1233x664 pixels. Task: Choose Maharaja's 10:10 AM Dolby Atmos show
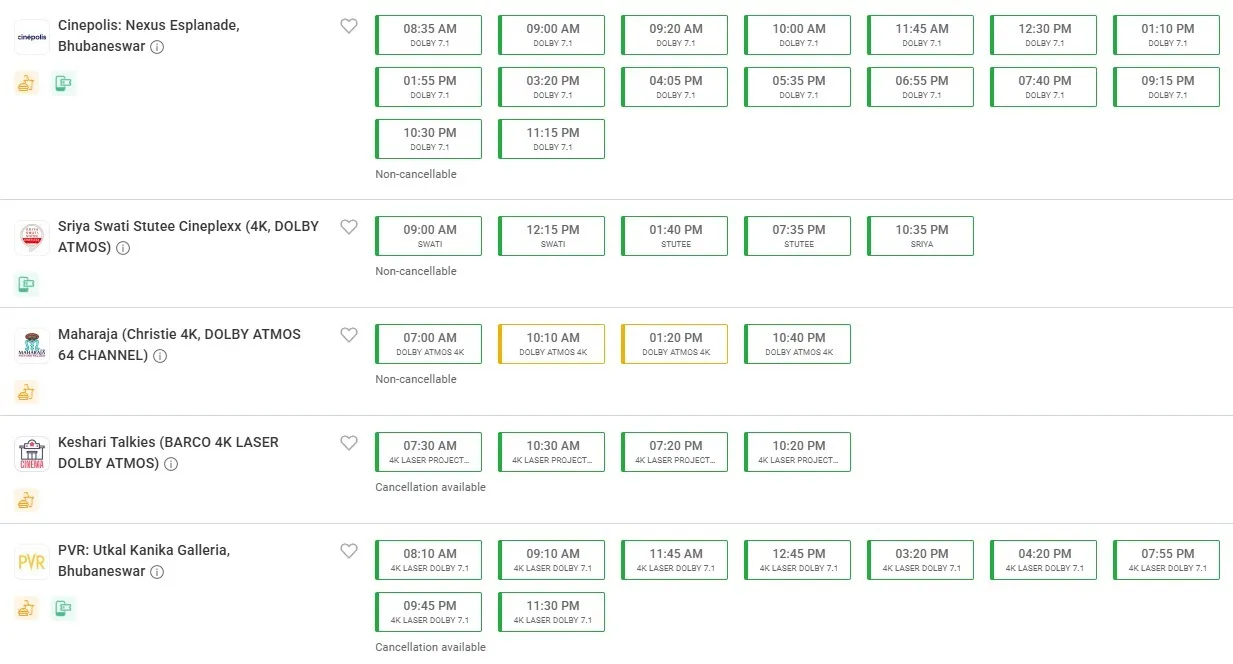click(552, 343)
